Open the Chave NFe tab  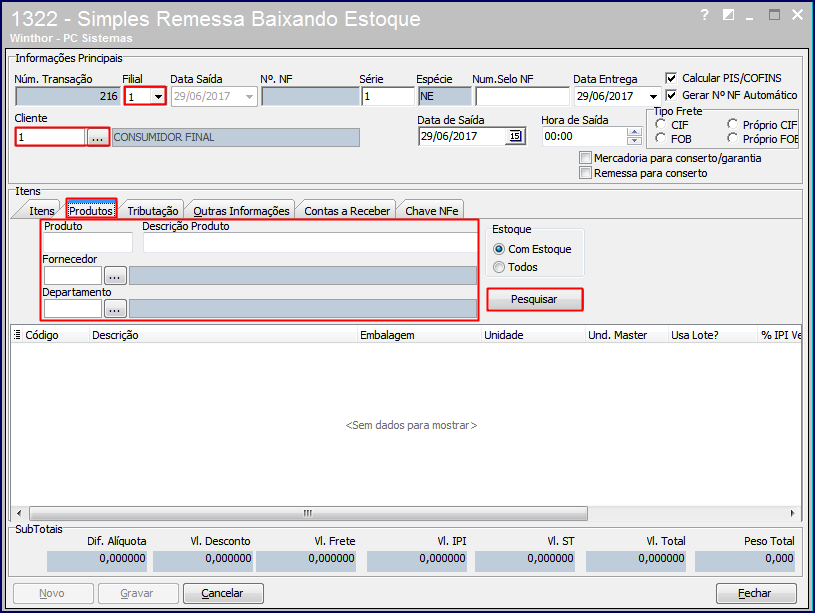pyautogui.click(x=431, y=211)
